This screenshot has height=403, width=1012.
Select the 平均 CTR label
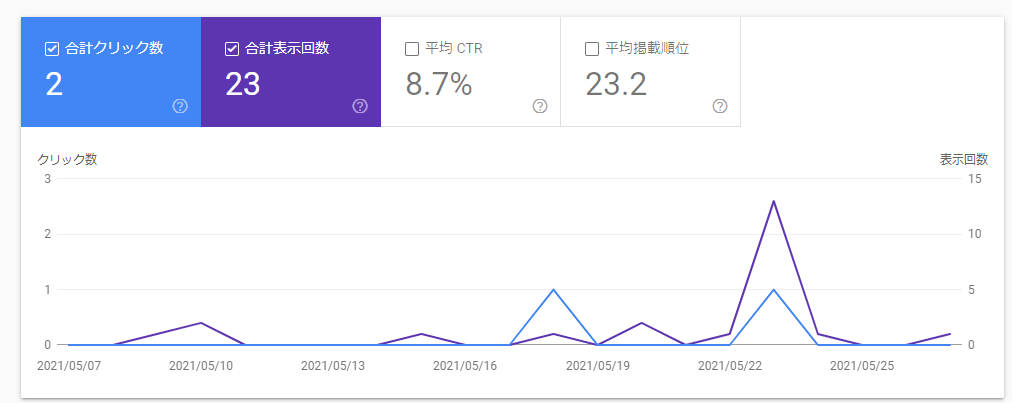tap(454, 49)
